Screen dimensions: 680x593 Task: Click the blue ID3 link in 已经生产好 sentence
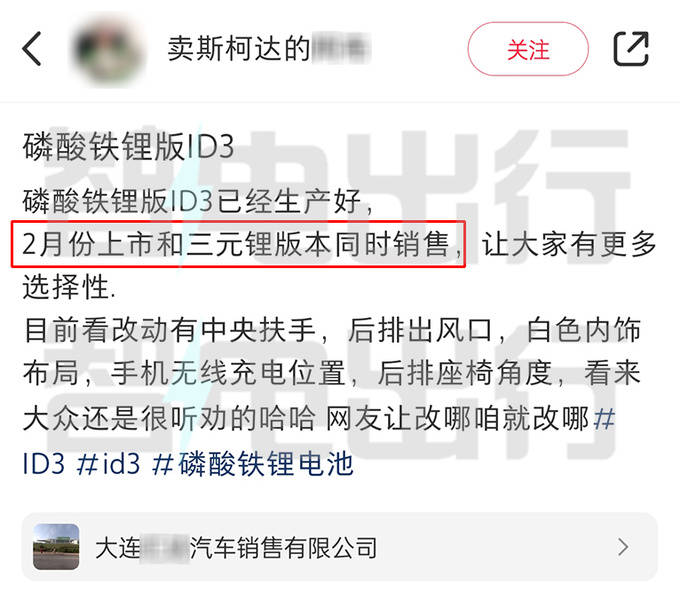click(191, 201)
